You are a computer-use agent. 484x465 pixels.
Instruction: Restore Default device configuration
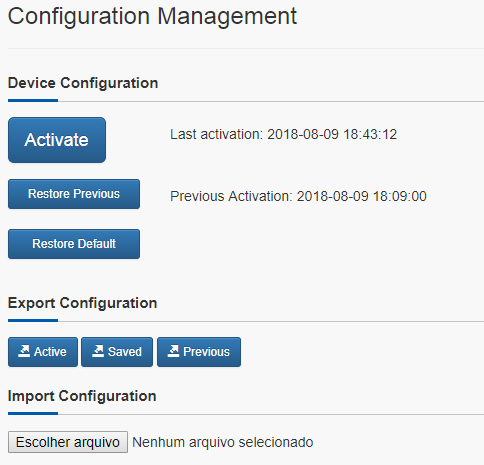point(74,244)
